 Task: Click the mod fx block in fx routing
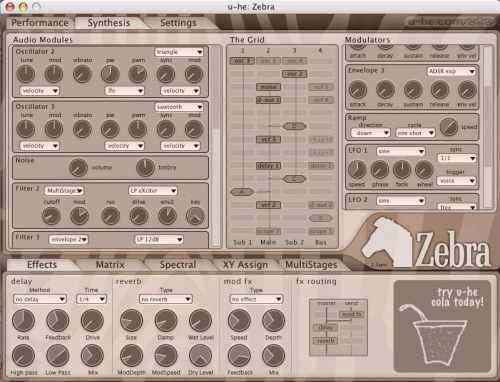pos(352,314)
